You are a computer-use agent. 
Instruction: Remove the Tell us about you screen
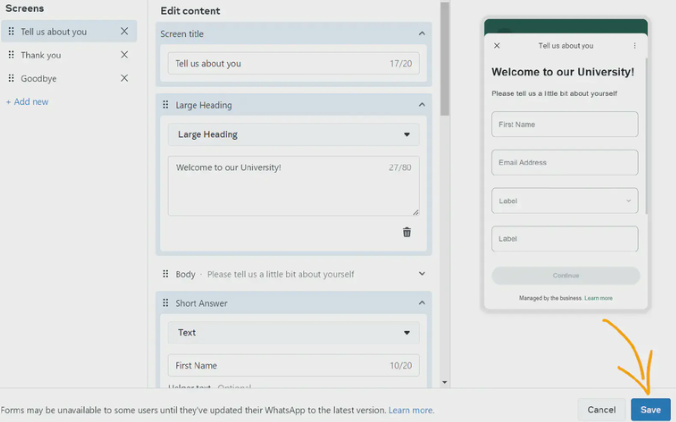(124, 31)
